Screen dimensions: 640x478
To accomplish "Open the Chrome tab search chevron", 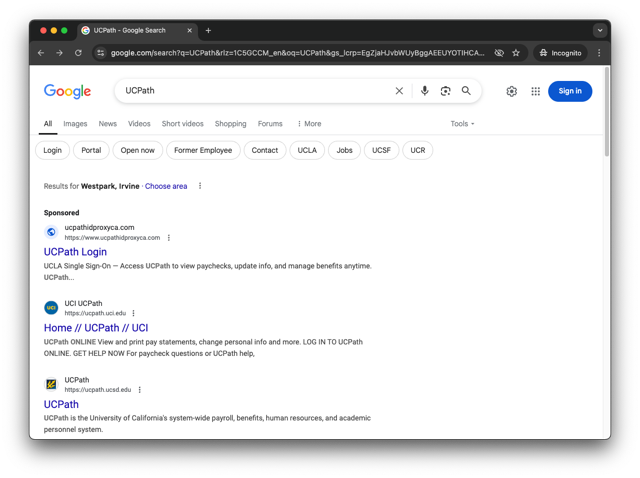I will click(600, 30).
